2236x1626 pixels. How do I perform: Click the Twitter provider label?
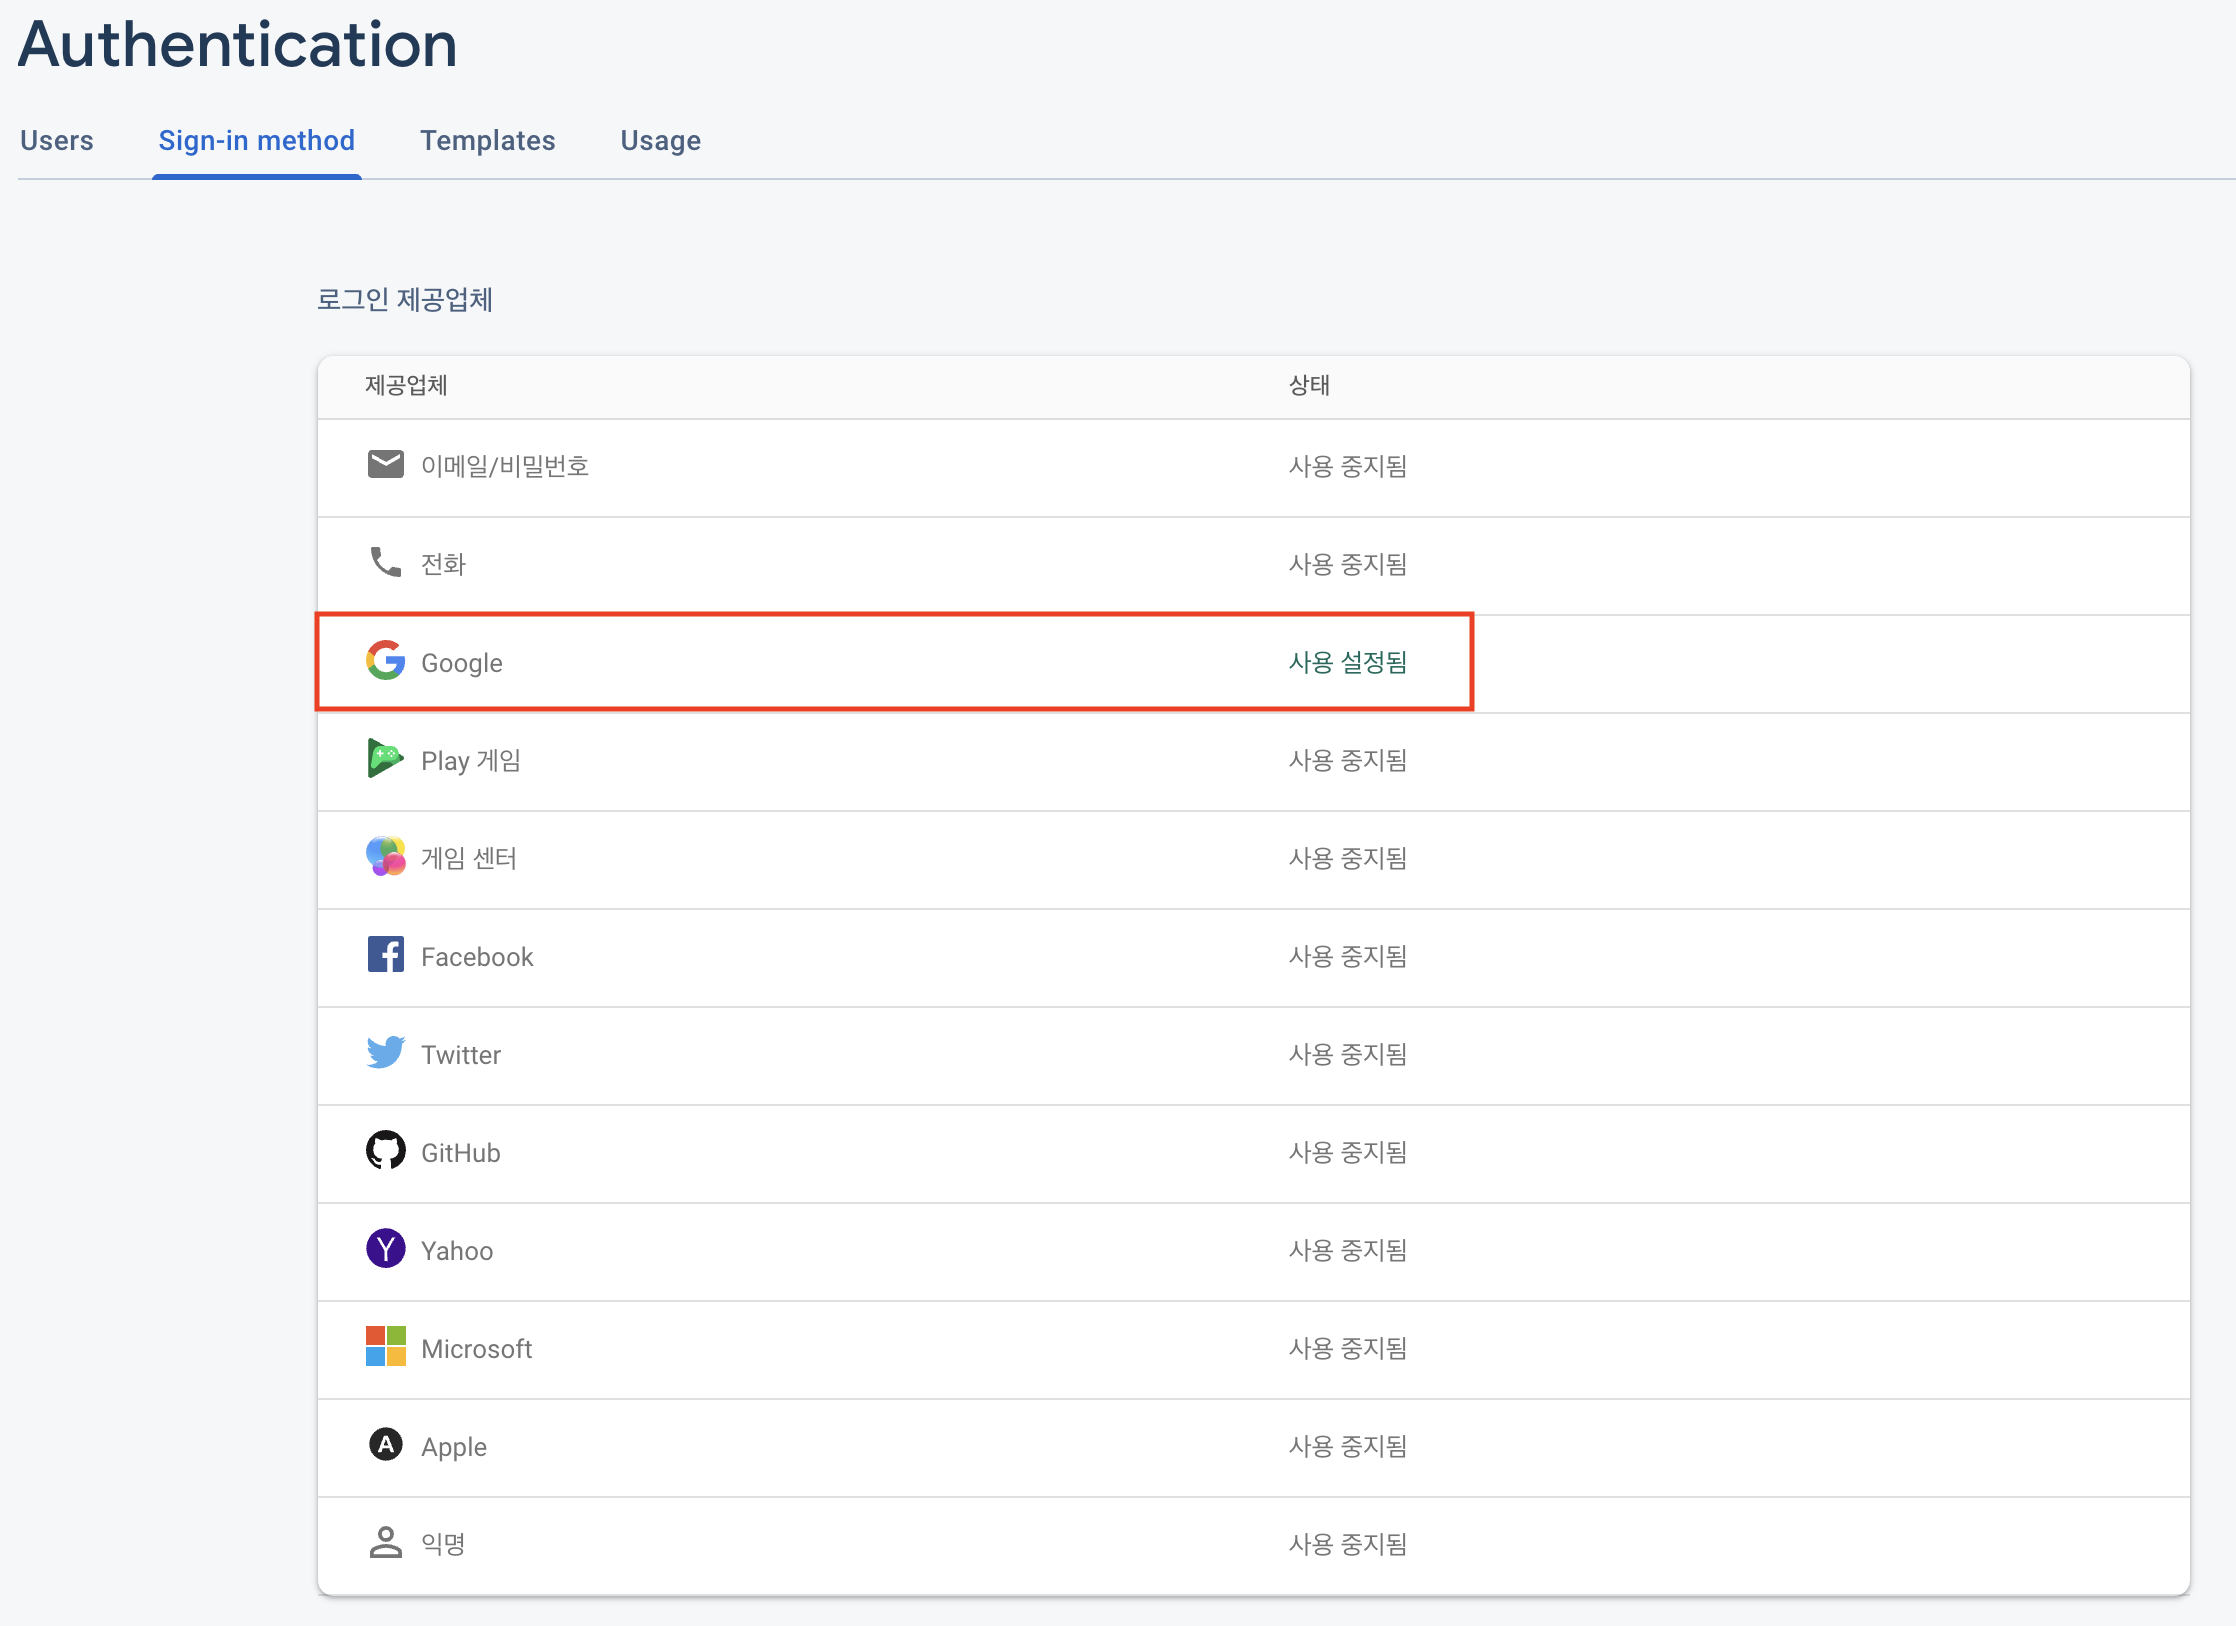point(460,1055)
